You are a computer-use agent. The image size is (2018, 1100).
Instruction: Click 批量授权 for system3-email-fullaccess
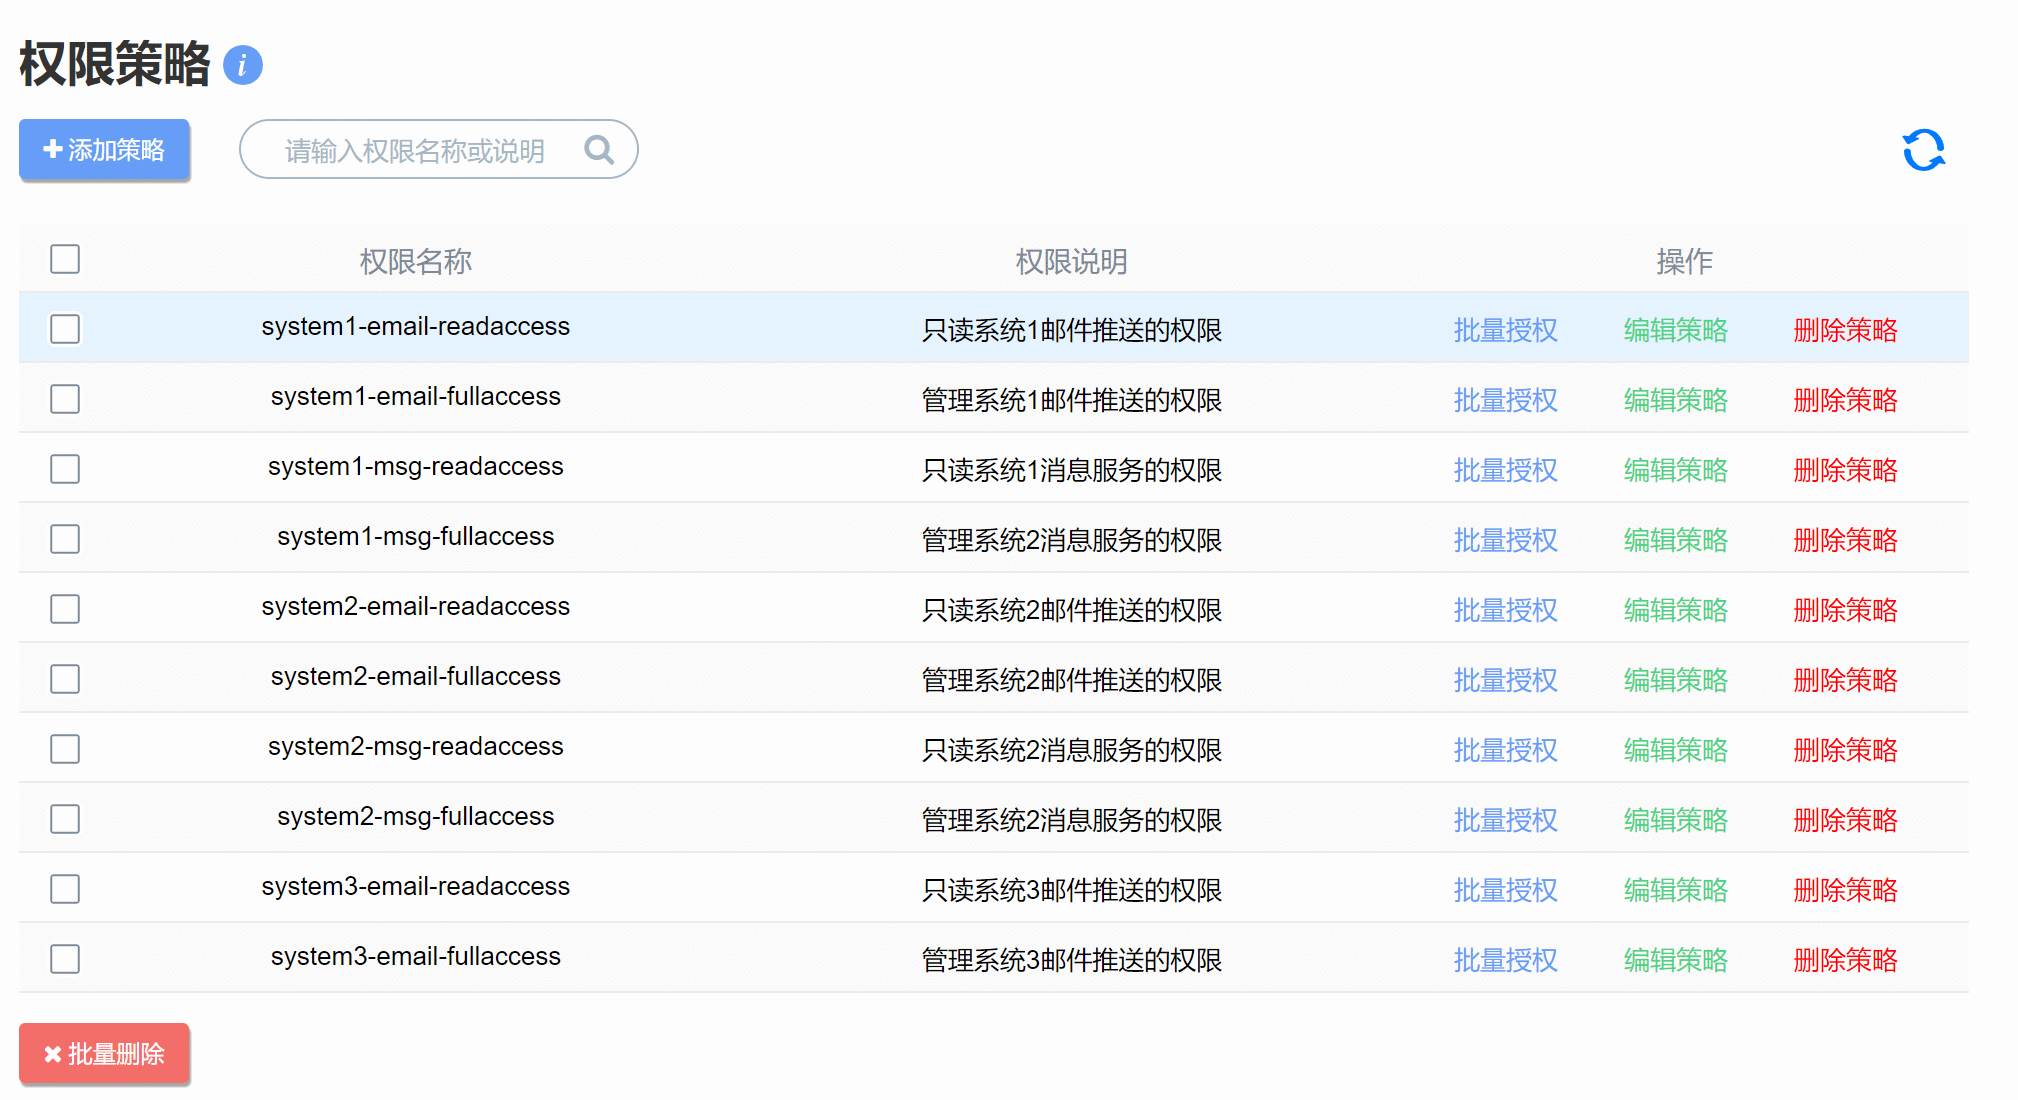coord(1505,960)
